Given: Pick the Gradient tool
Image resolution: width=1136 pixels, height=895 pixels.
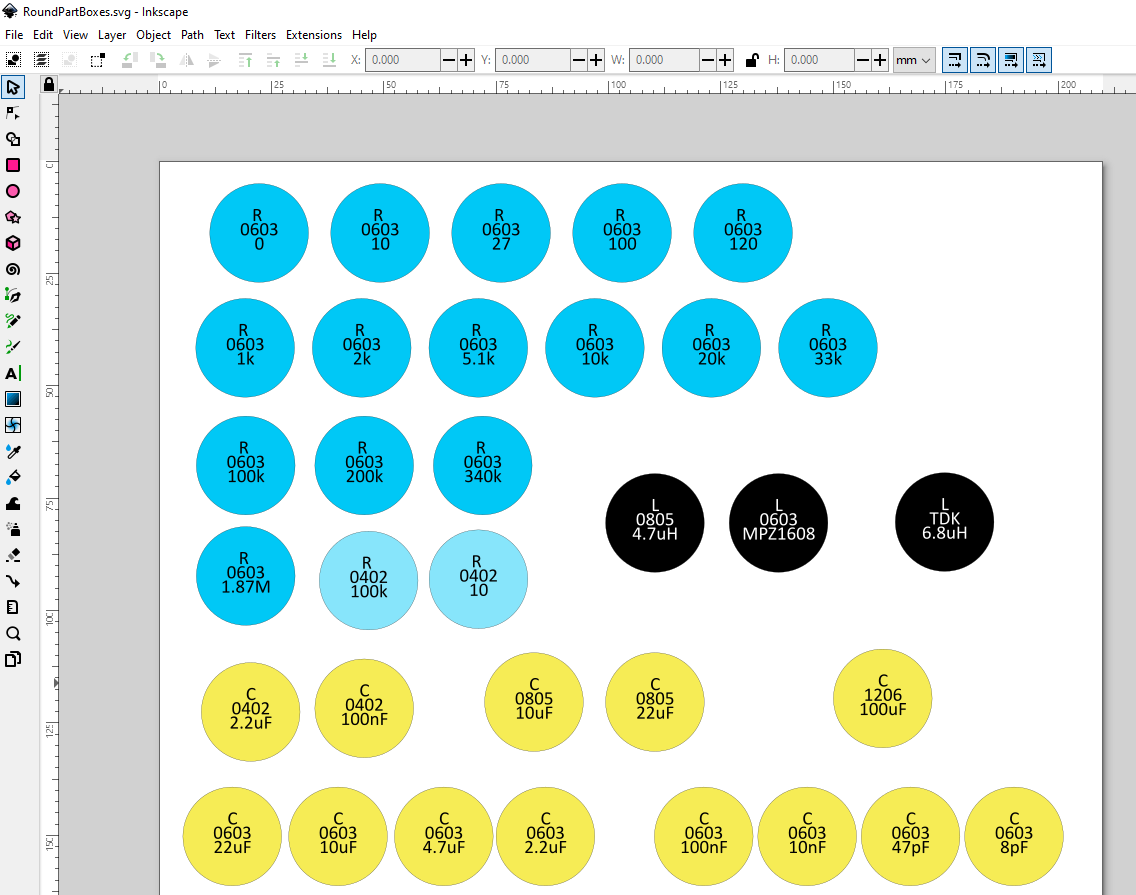Looking at the screenshot, I should pos(13,399).
